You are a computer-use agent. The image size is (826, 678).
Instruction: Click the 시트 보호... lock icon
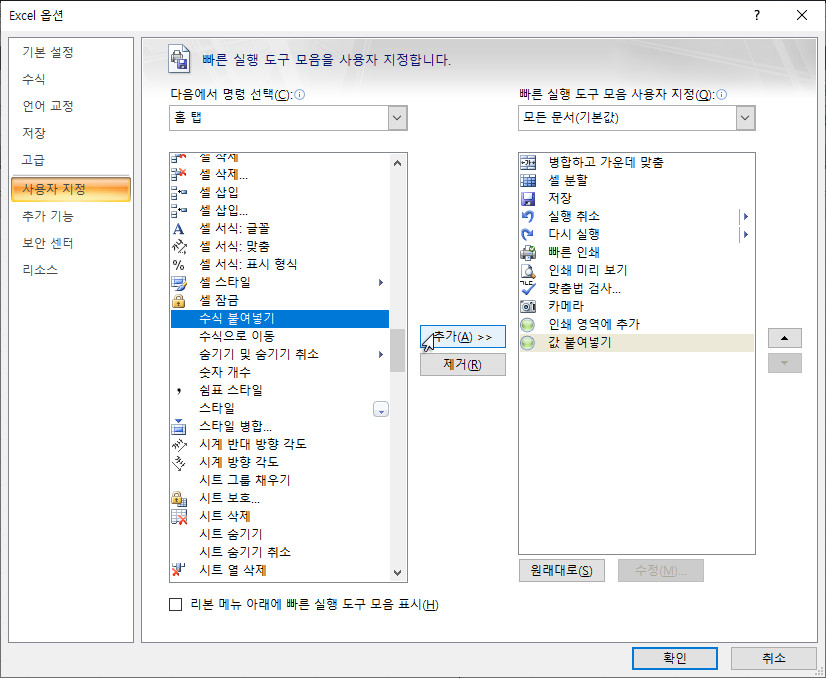[x=179, y=498]
